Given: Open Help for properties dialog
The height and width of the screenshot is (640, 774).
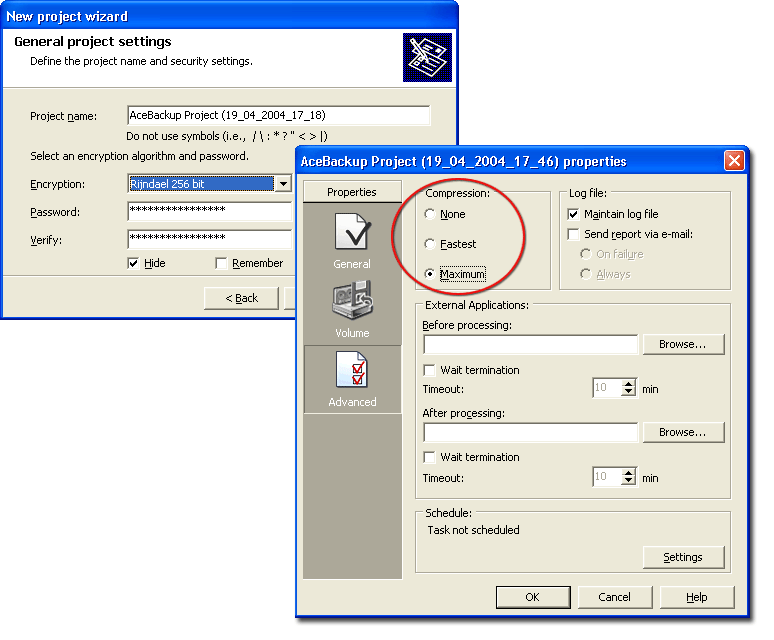Looking at the screenshot, I should [697, 597].
